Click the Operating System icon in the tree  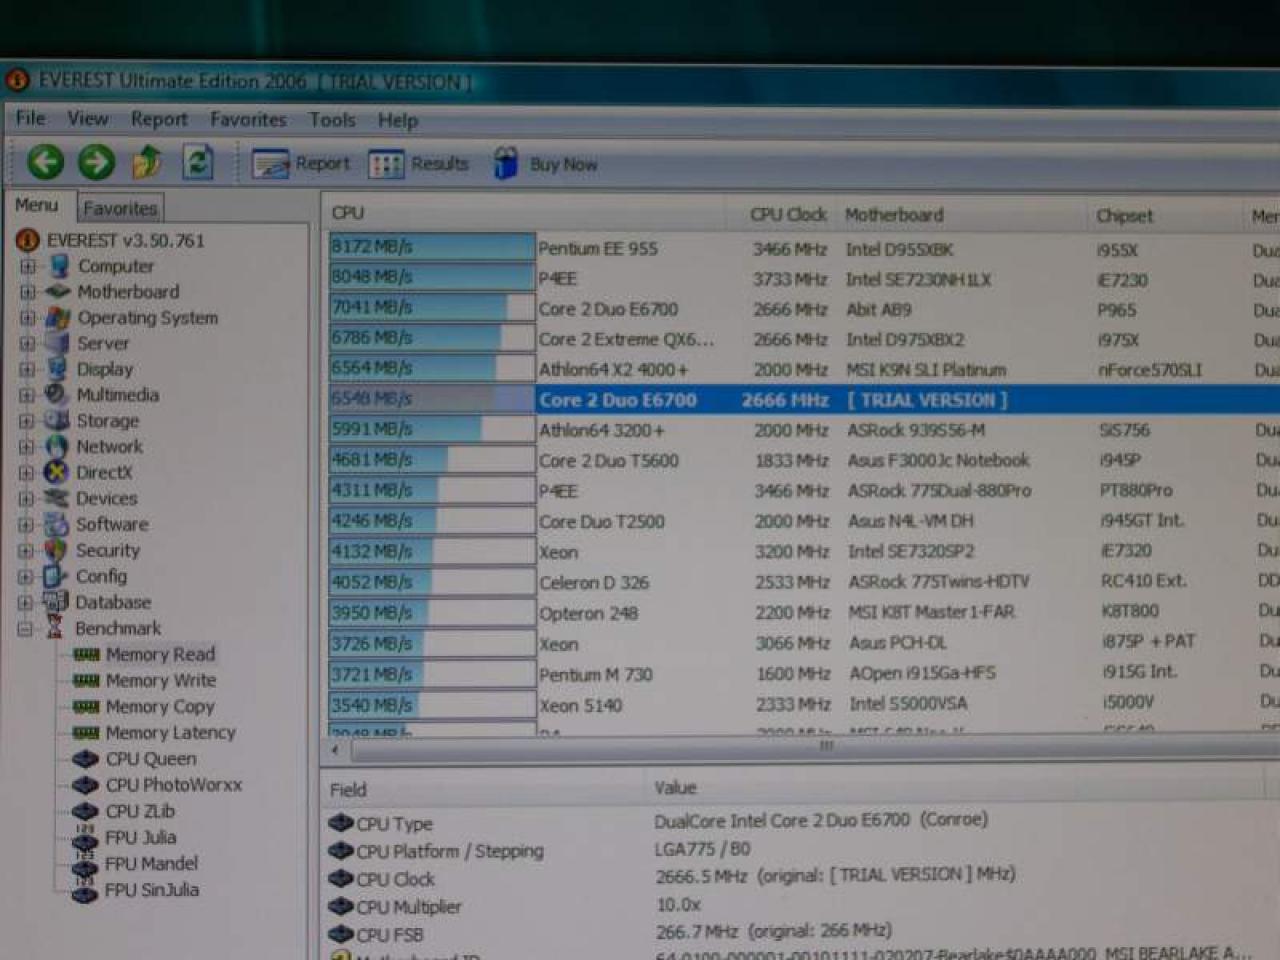58,318
